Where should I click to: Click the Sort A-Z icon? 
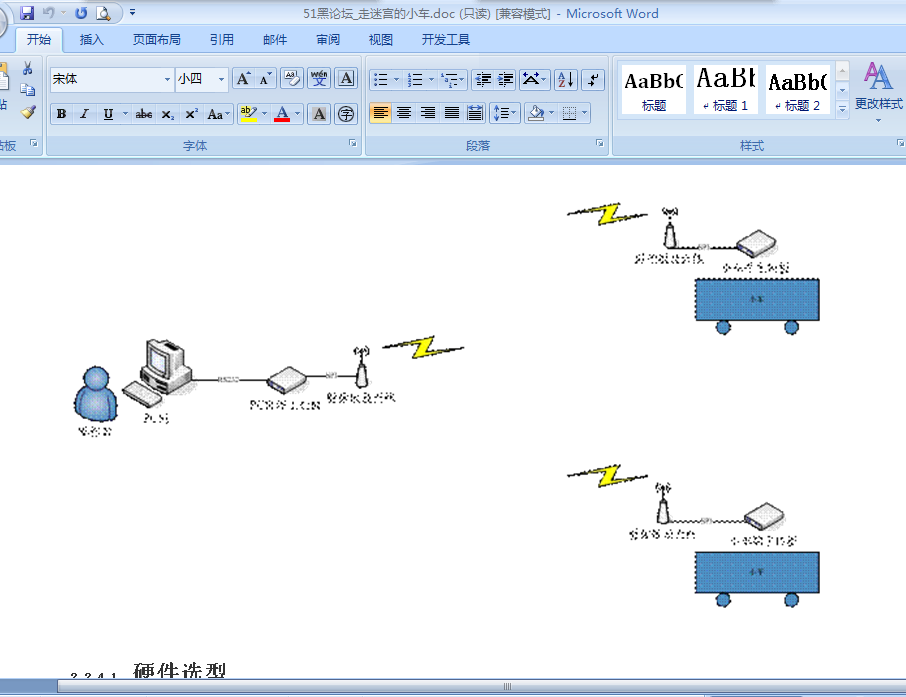[565, 79]
